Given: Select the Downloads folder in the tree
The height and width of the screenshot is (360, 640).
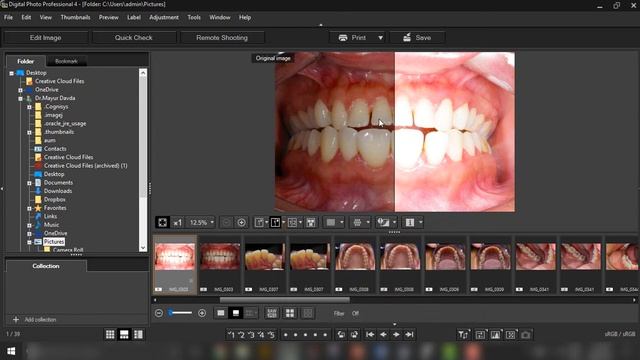Looking at the screenshot, I should 58,191.
